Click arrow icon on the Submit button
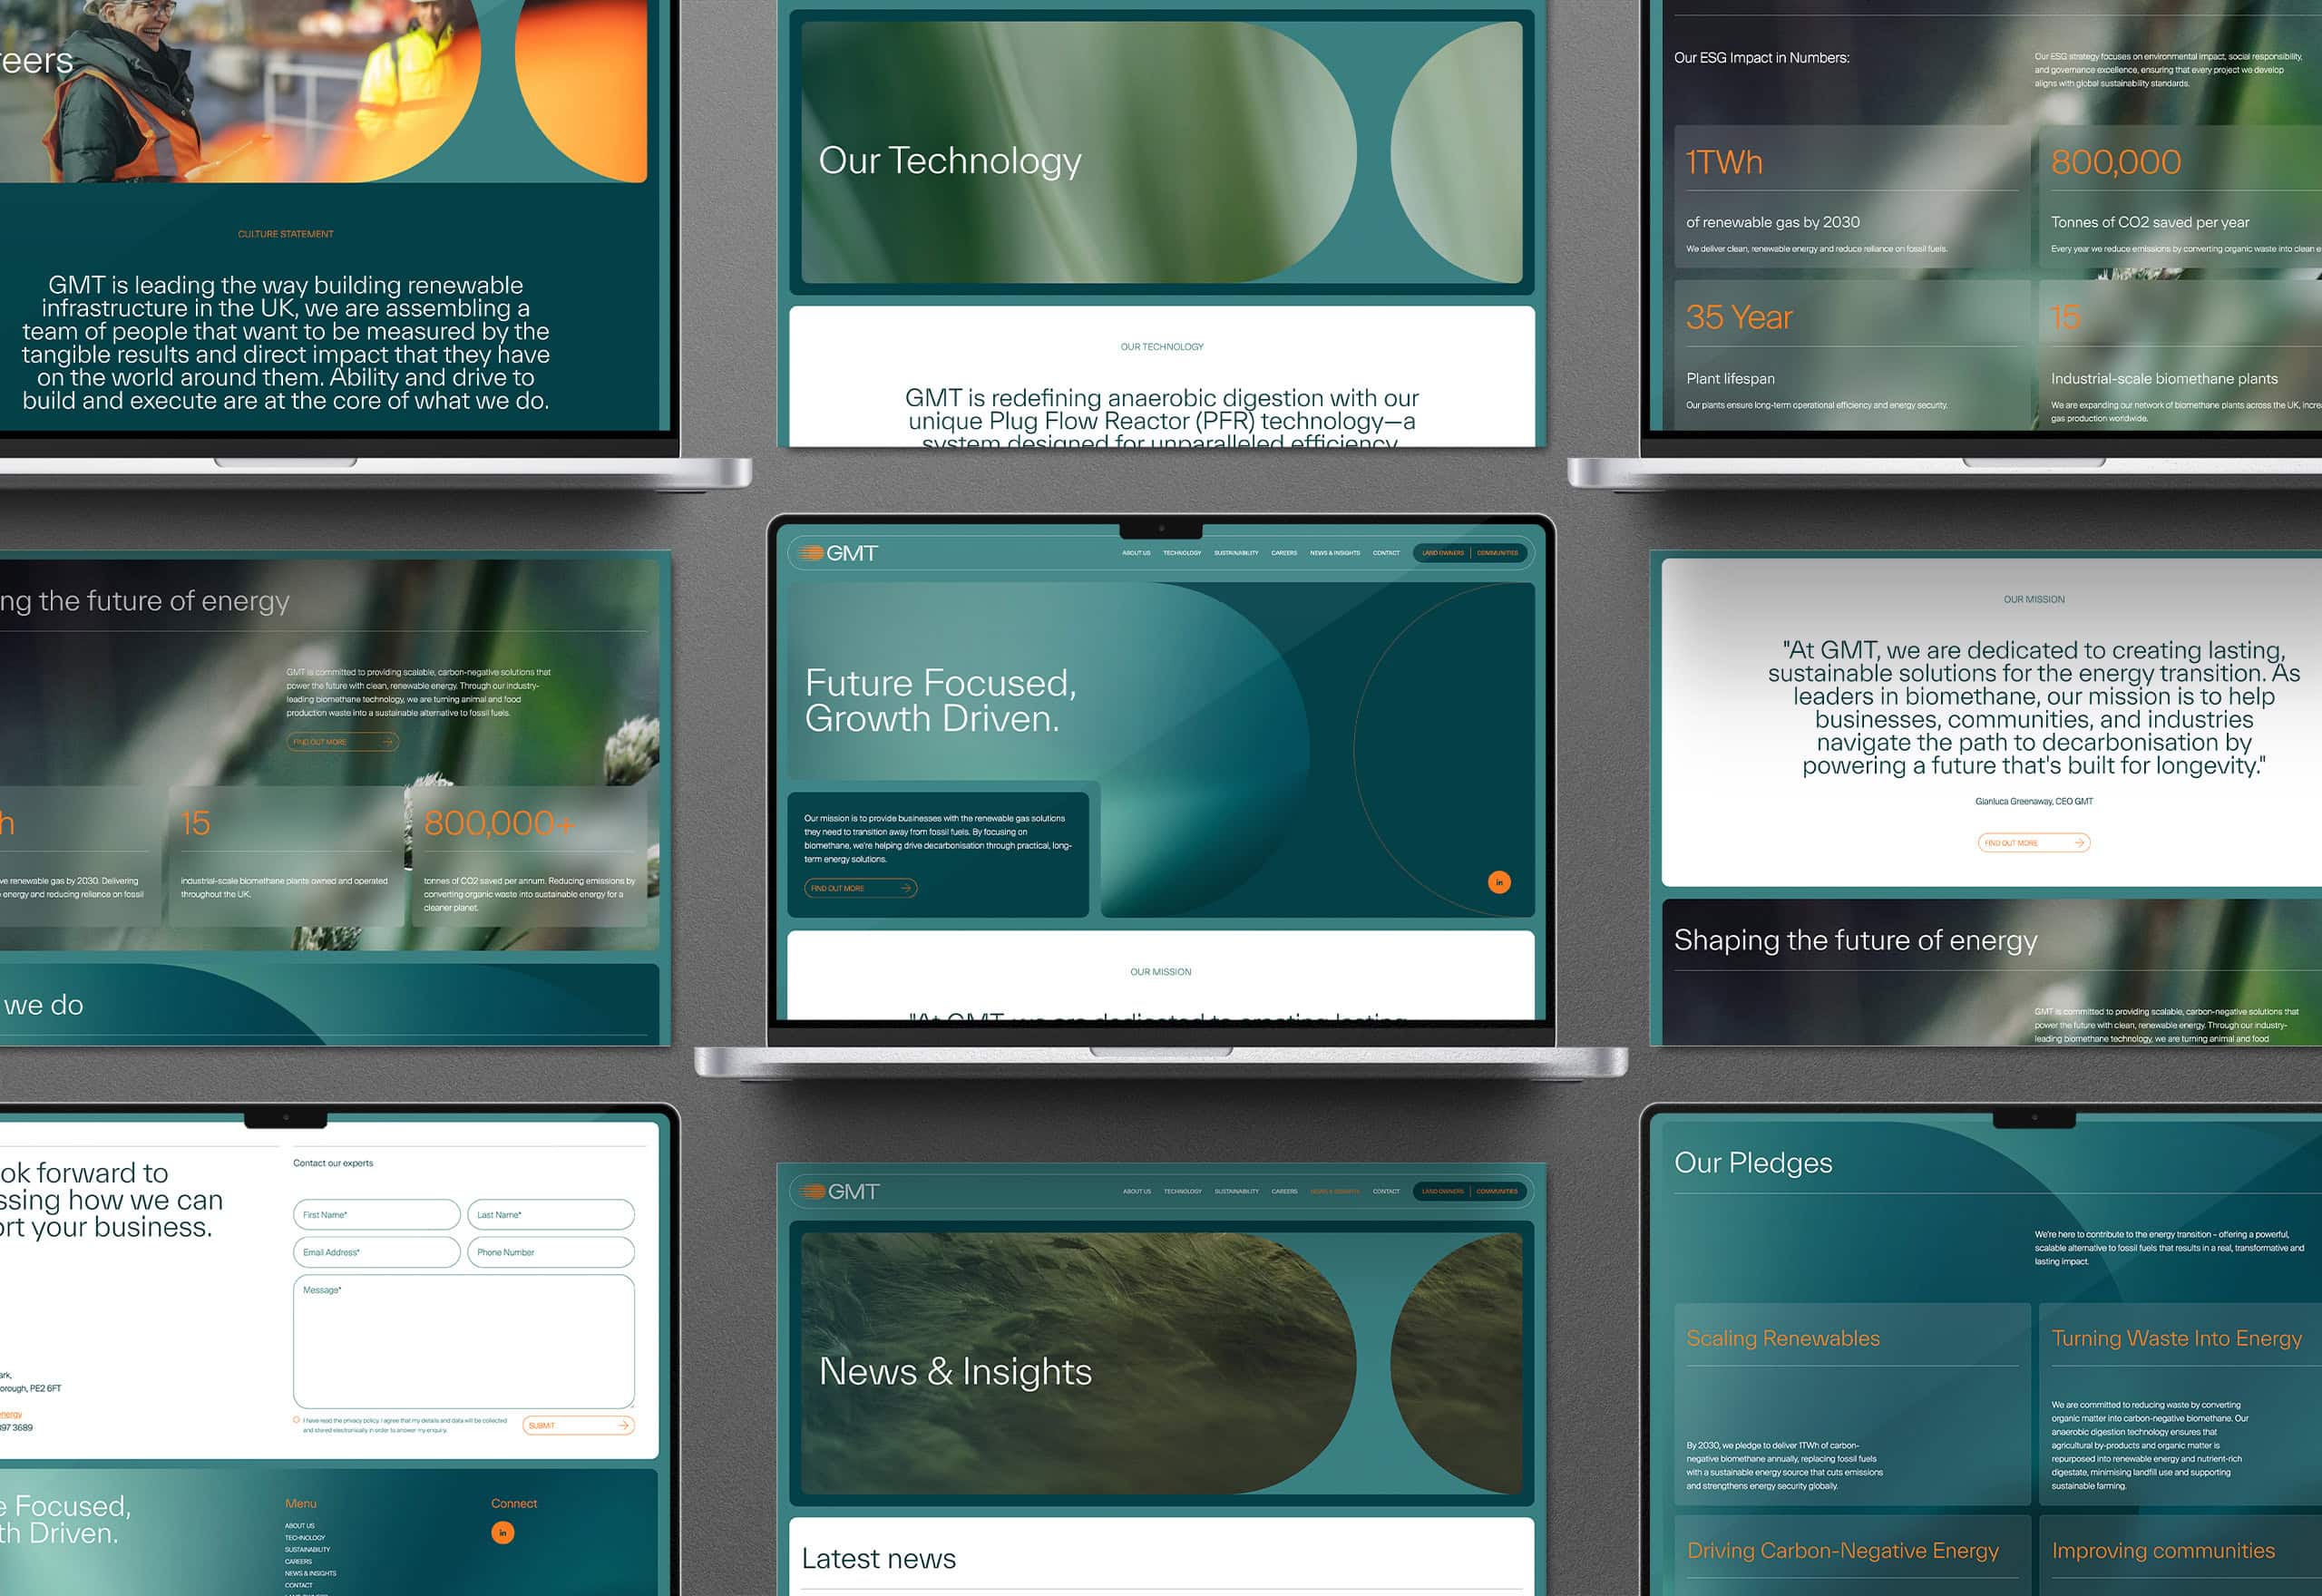 623,1425
